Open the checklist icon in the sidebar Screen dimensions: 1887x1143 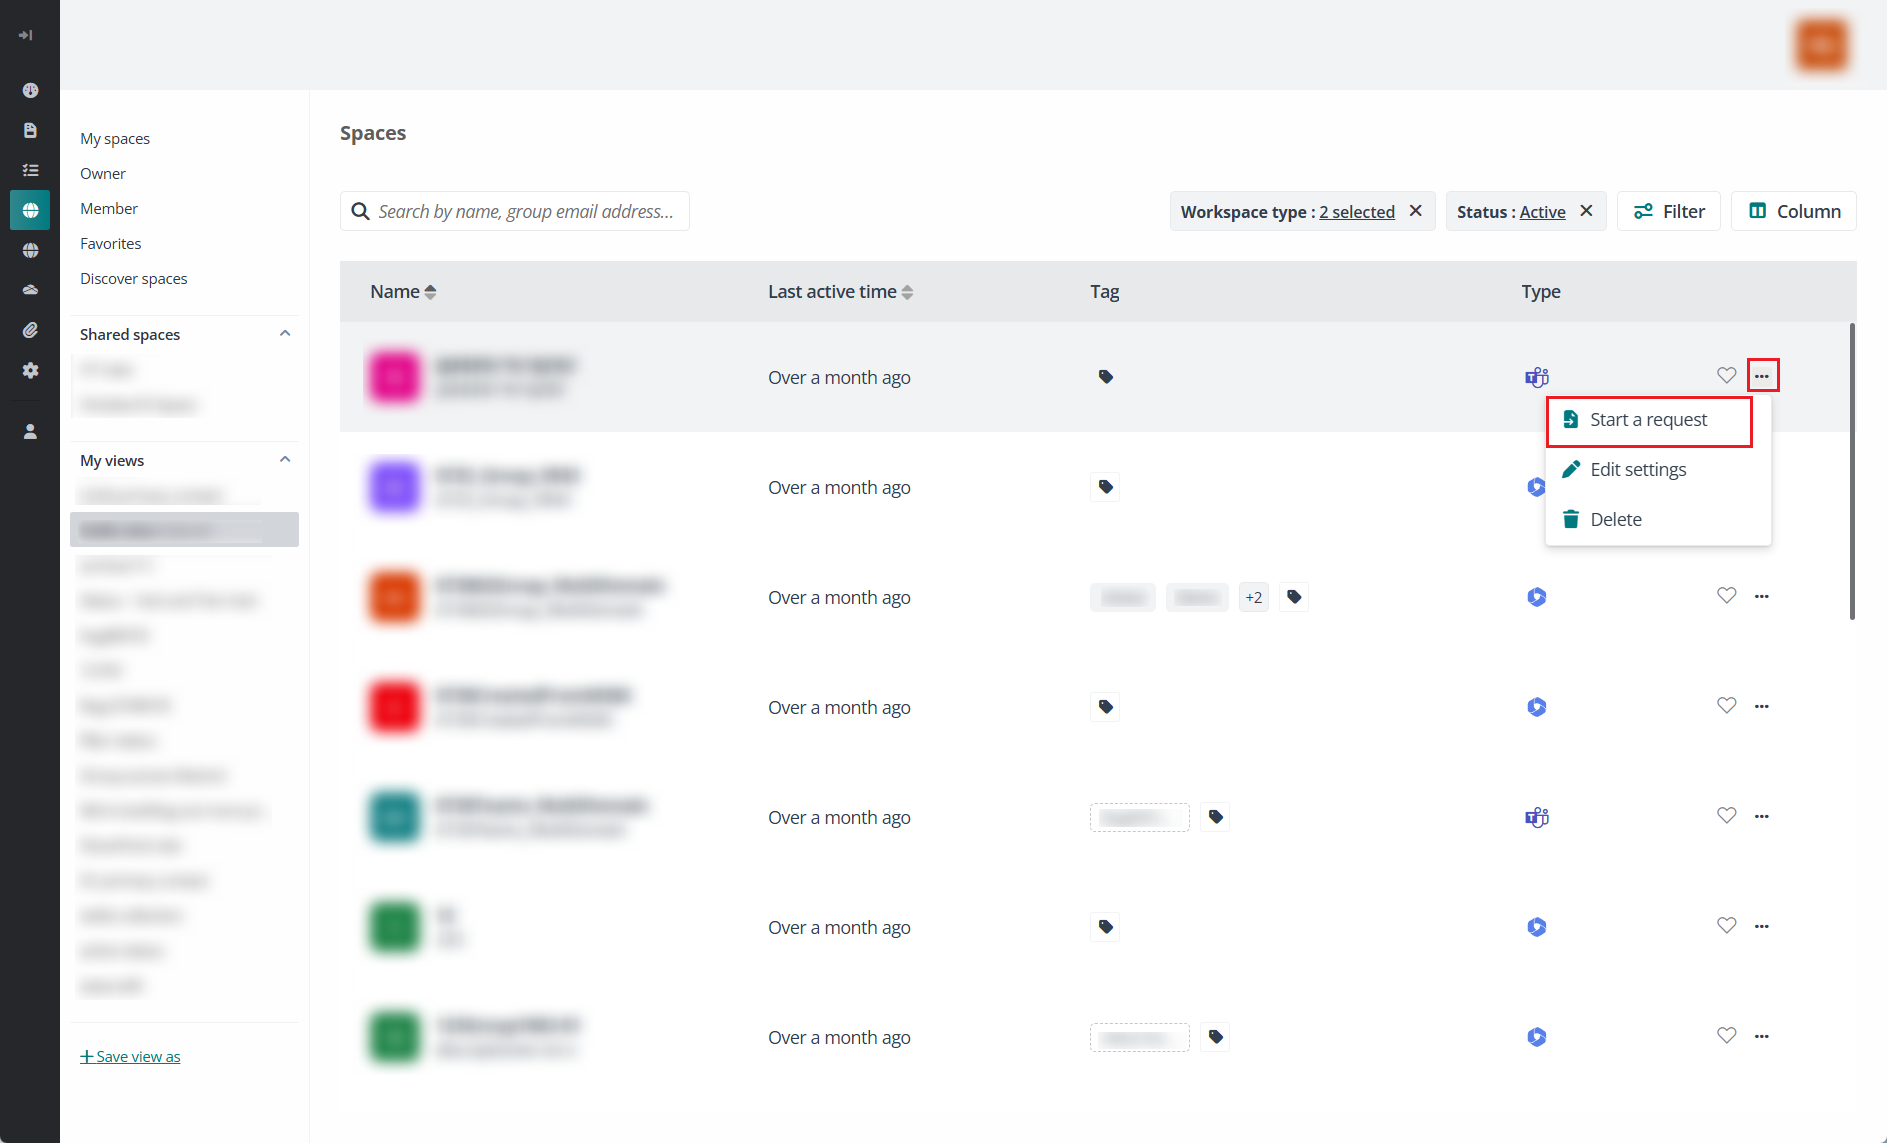coord(30,170)
